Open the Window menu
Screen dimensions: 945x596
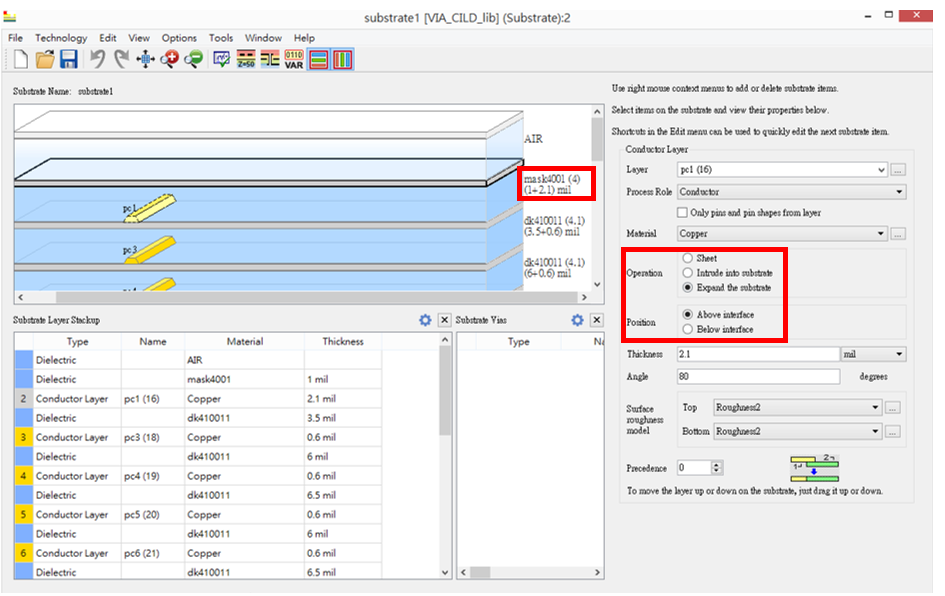point(263,37)
